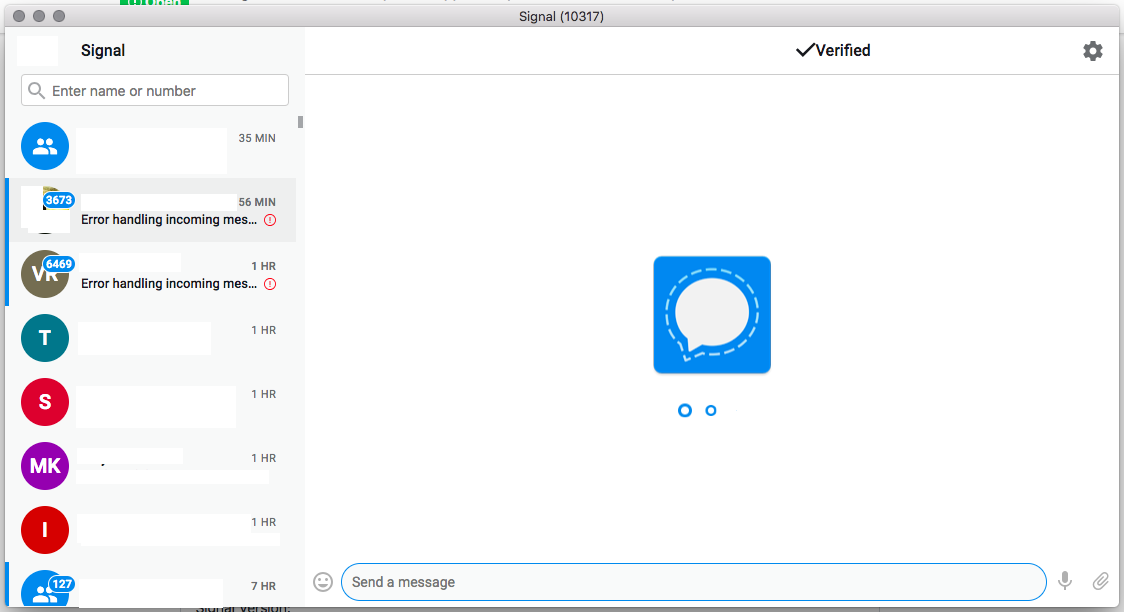
Task: Click the second carousel dot under the logo
Action: point(711,410)
